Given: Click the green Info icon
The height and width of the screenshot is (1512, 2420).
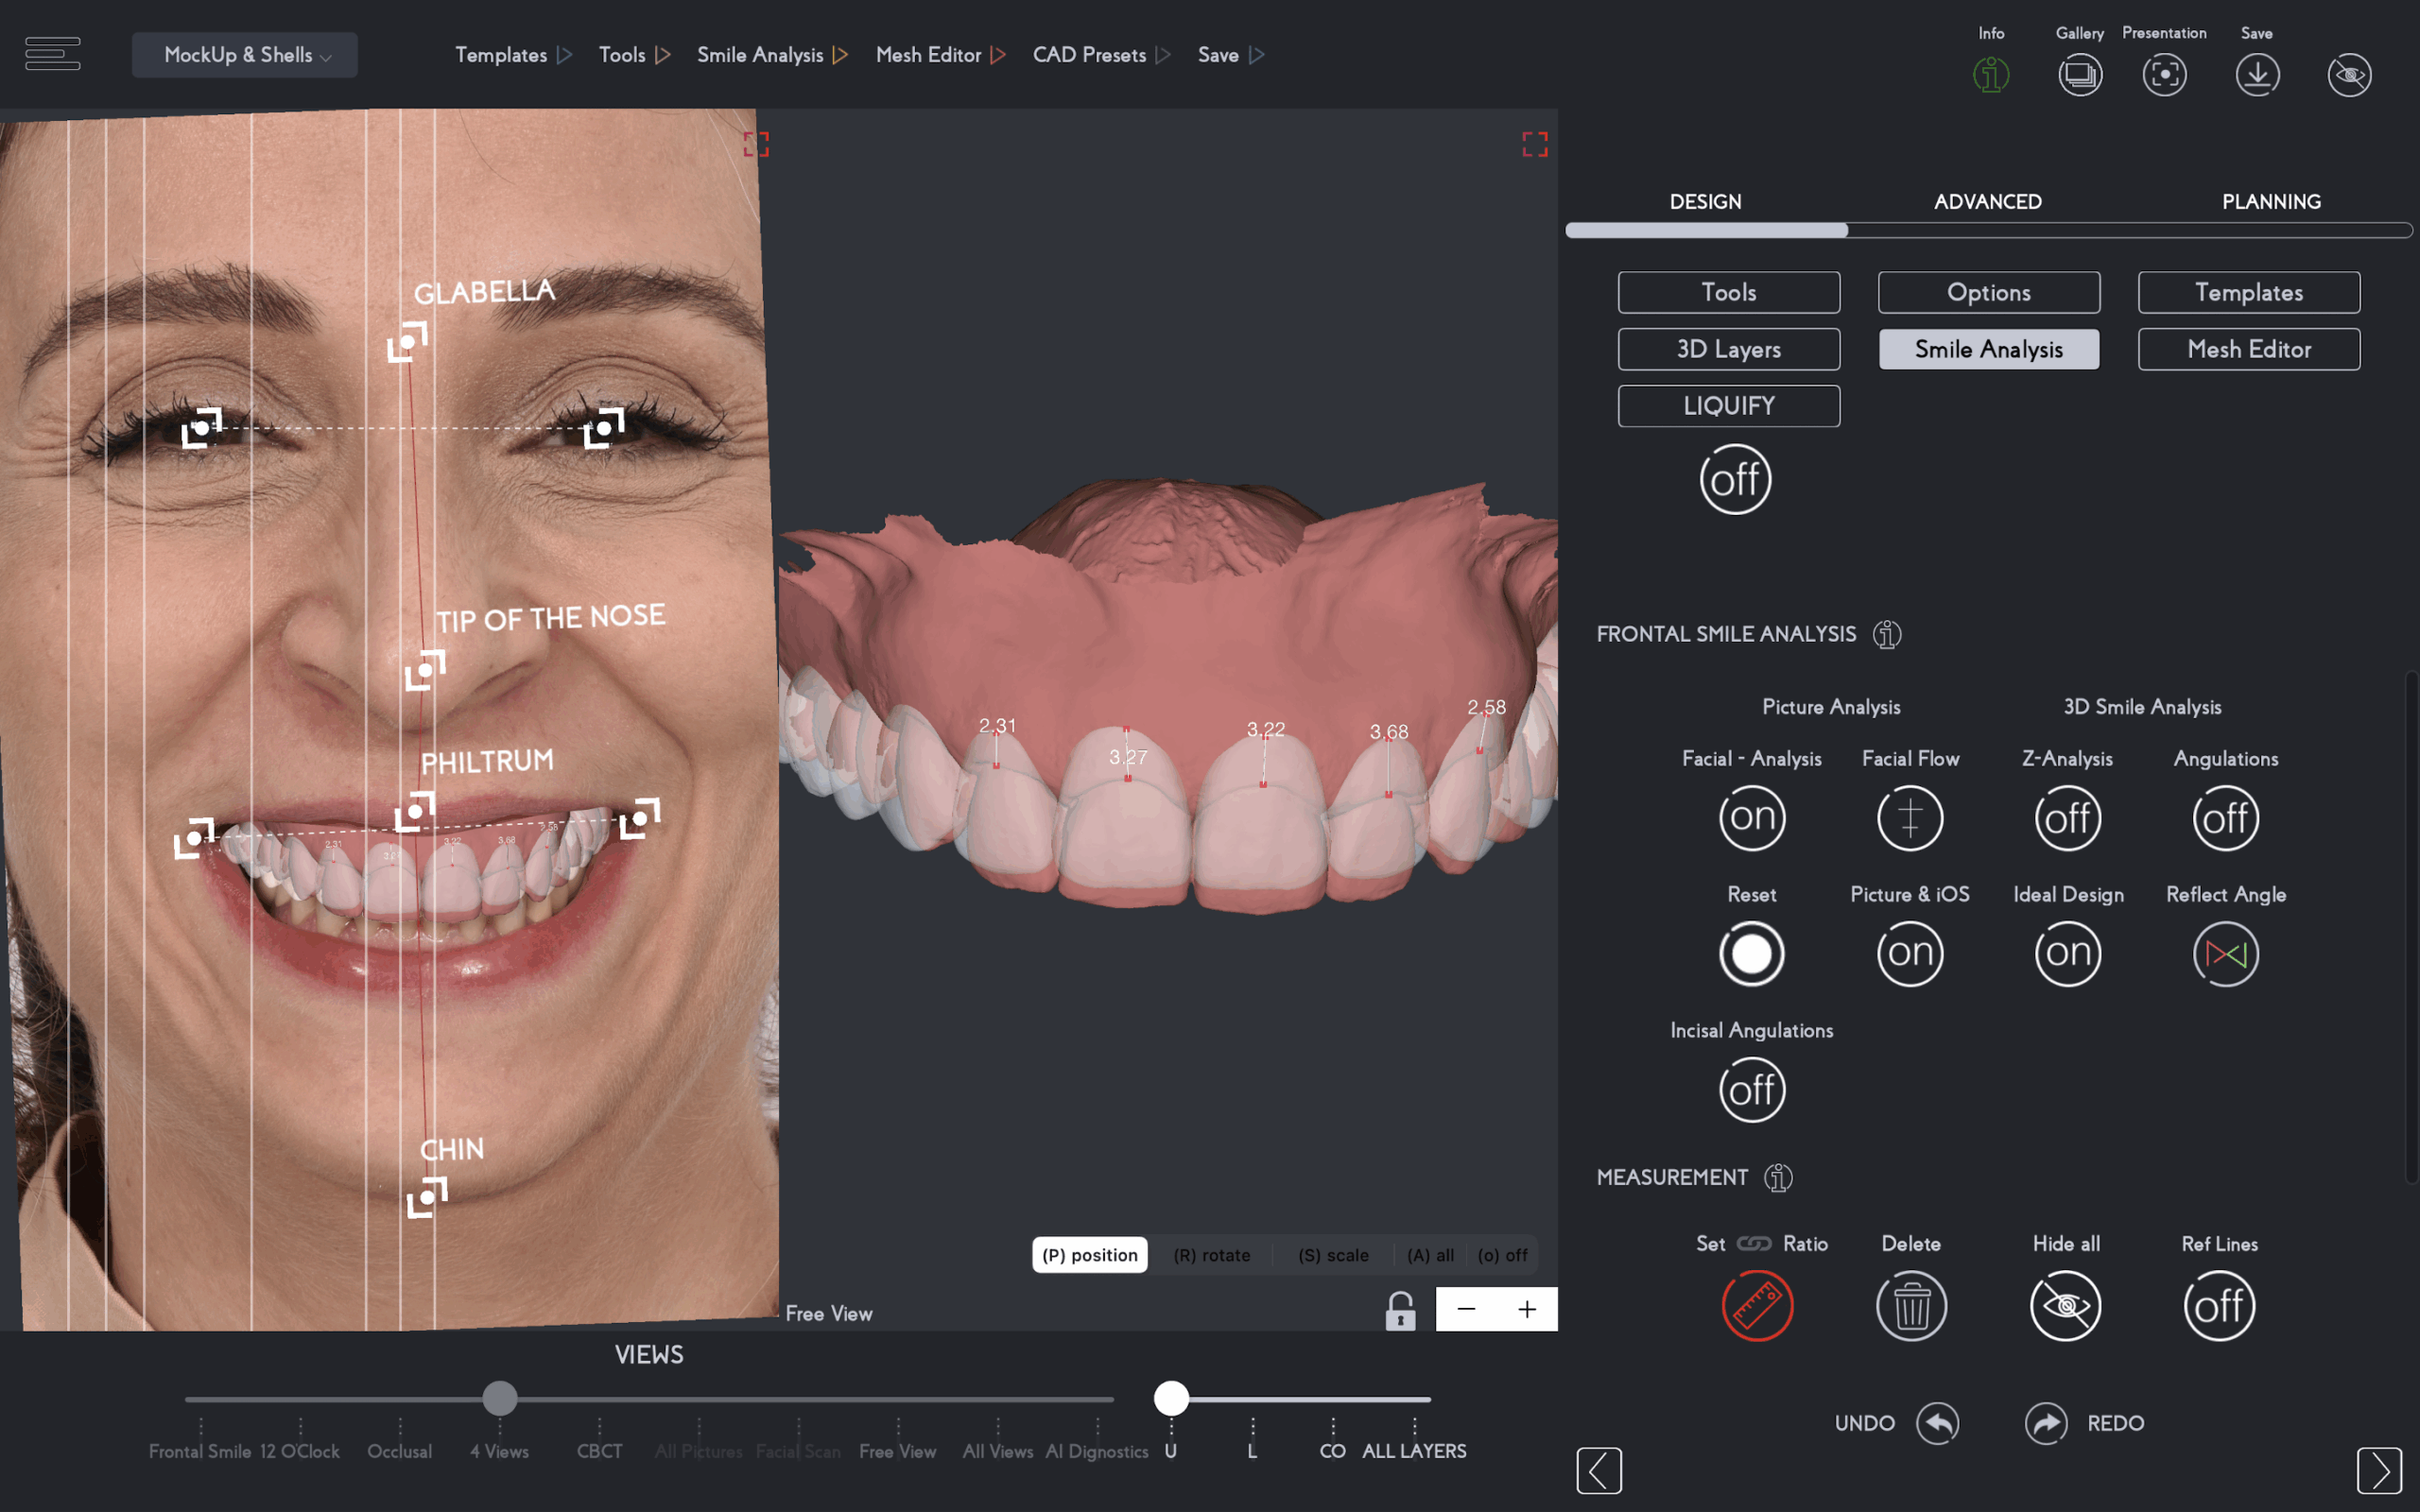Looking at the screenshot, I should [1991, 75].
